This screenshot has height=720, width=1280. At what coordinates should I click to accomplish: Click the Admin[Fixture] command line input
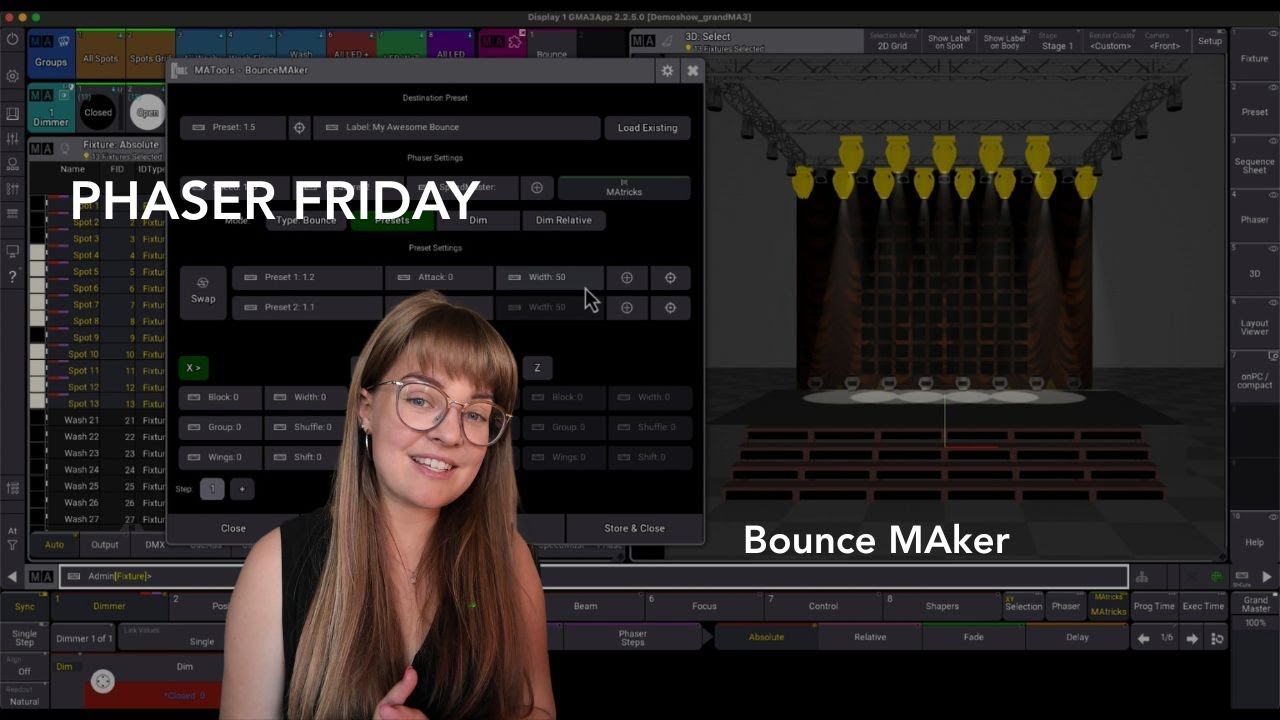(x=594, y=576)
